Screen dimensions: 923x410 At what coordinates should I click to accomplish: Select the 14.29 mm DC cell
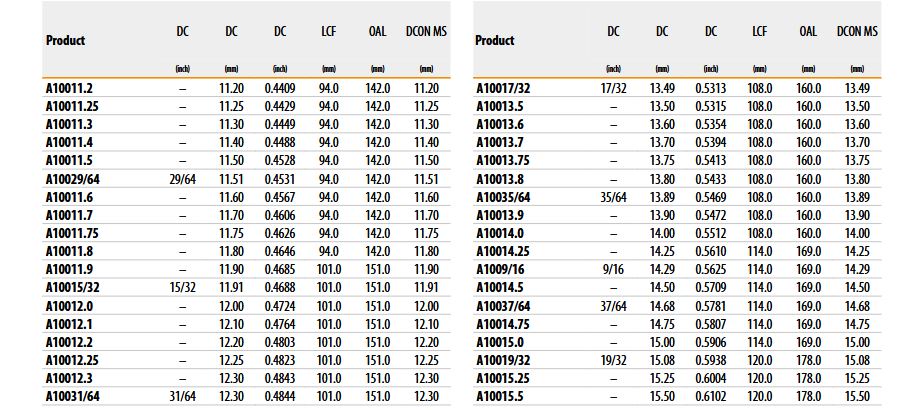(x=662, y=270)
